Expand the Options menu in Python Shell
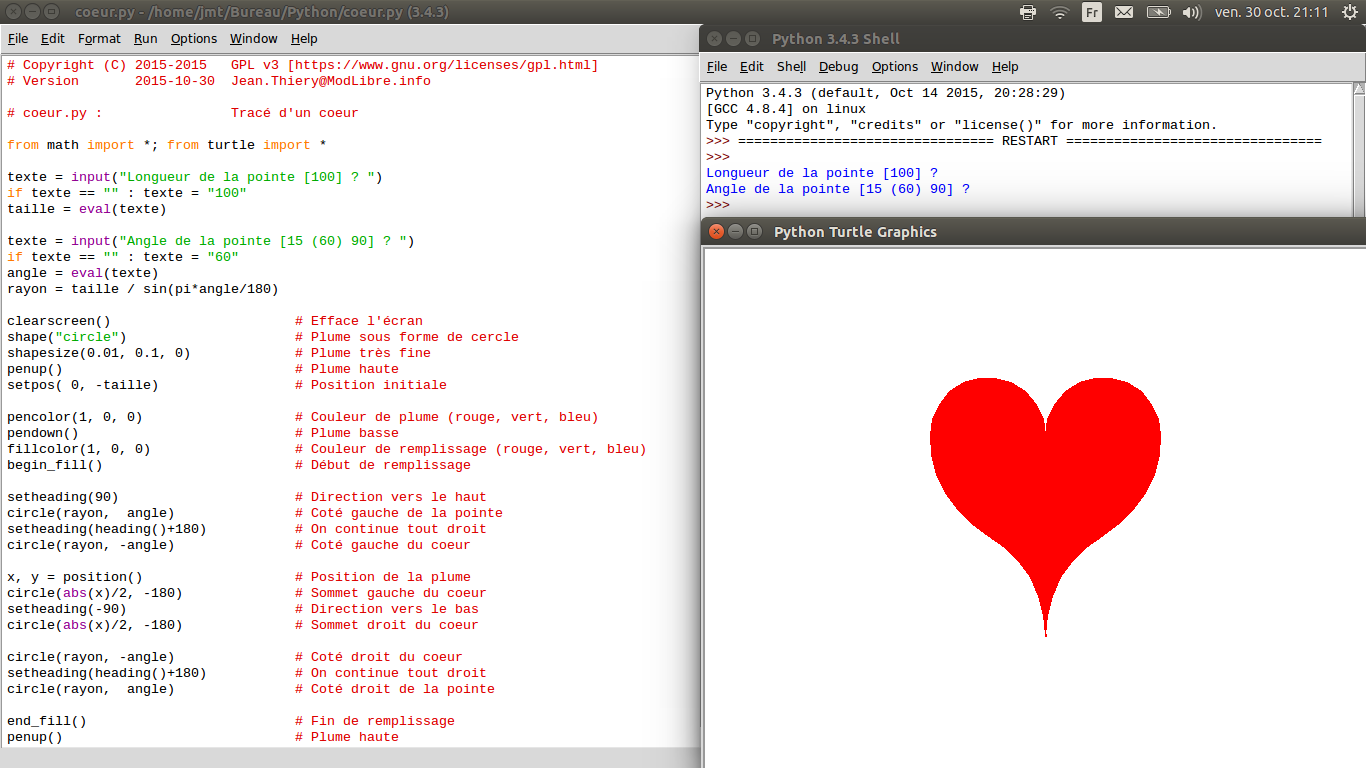Image resolution: width=1366 pixels, height=768 pixels. [x=894, y=66]
